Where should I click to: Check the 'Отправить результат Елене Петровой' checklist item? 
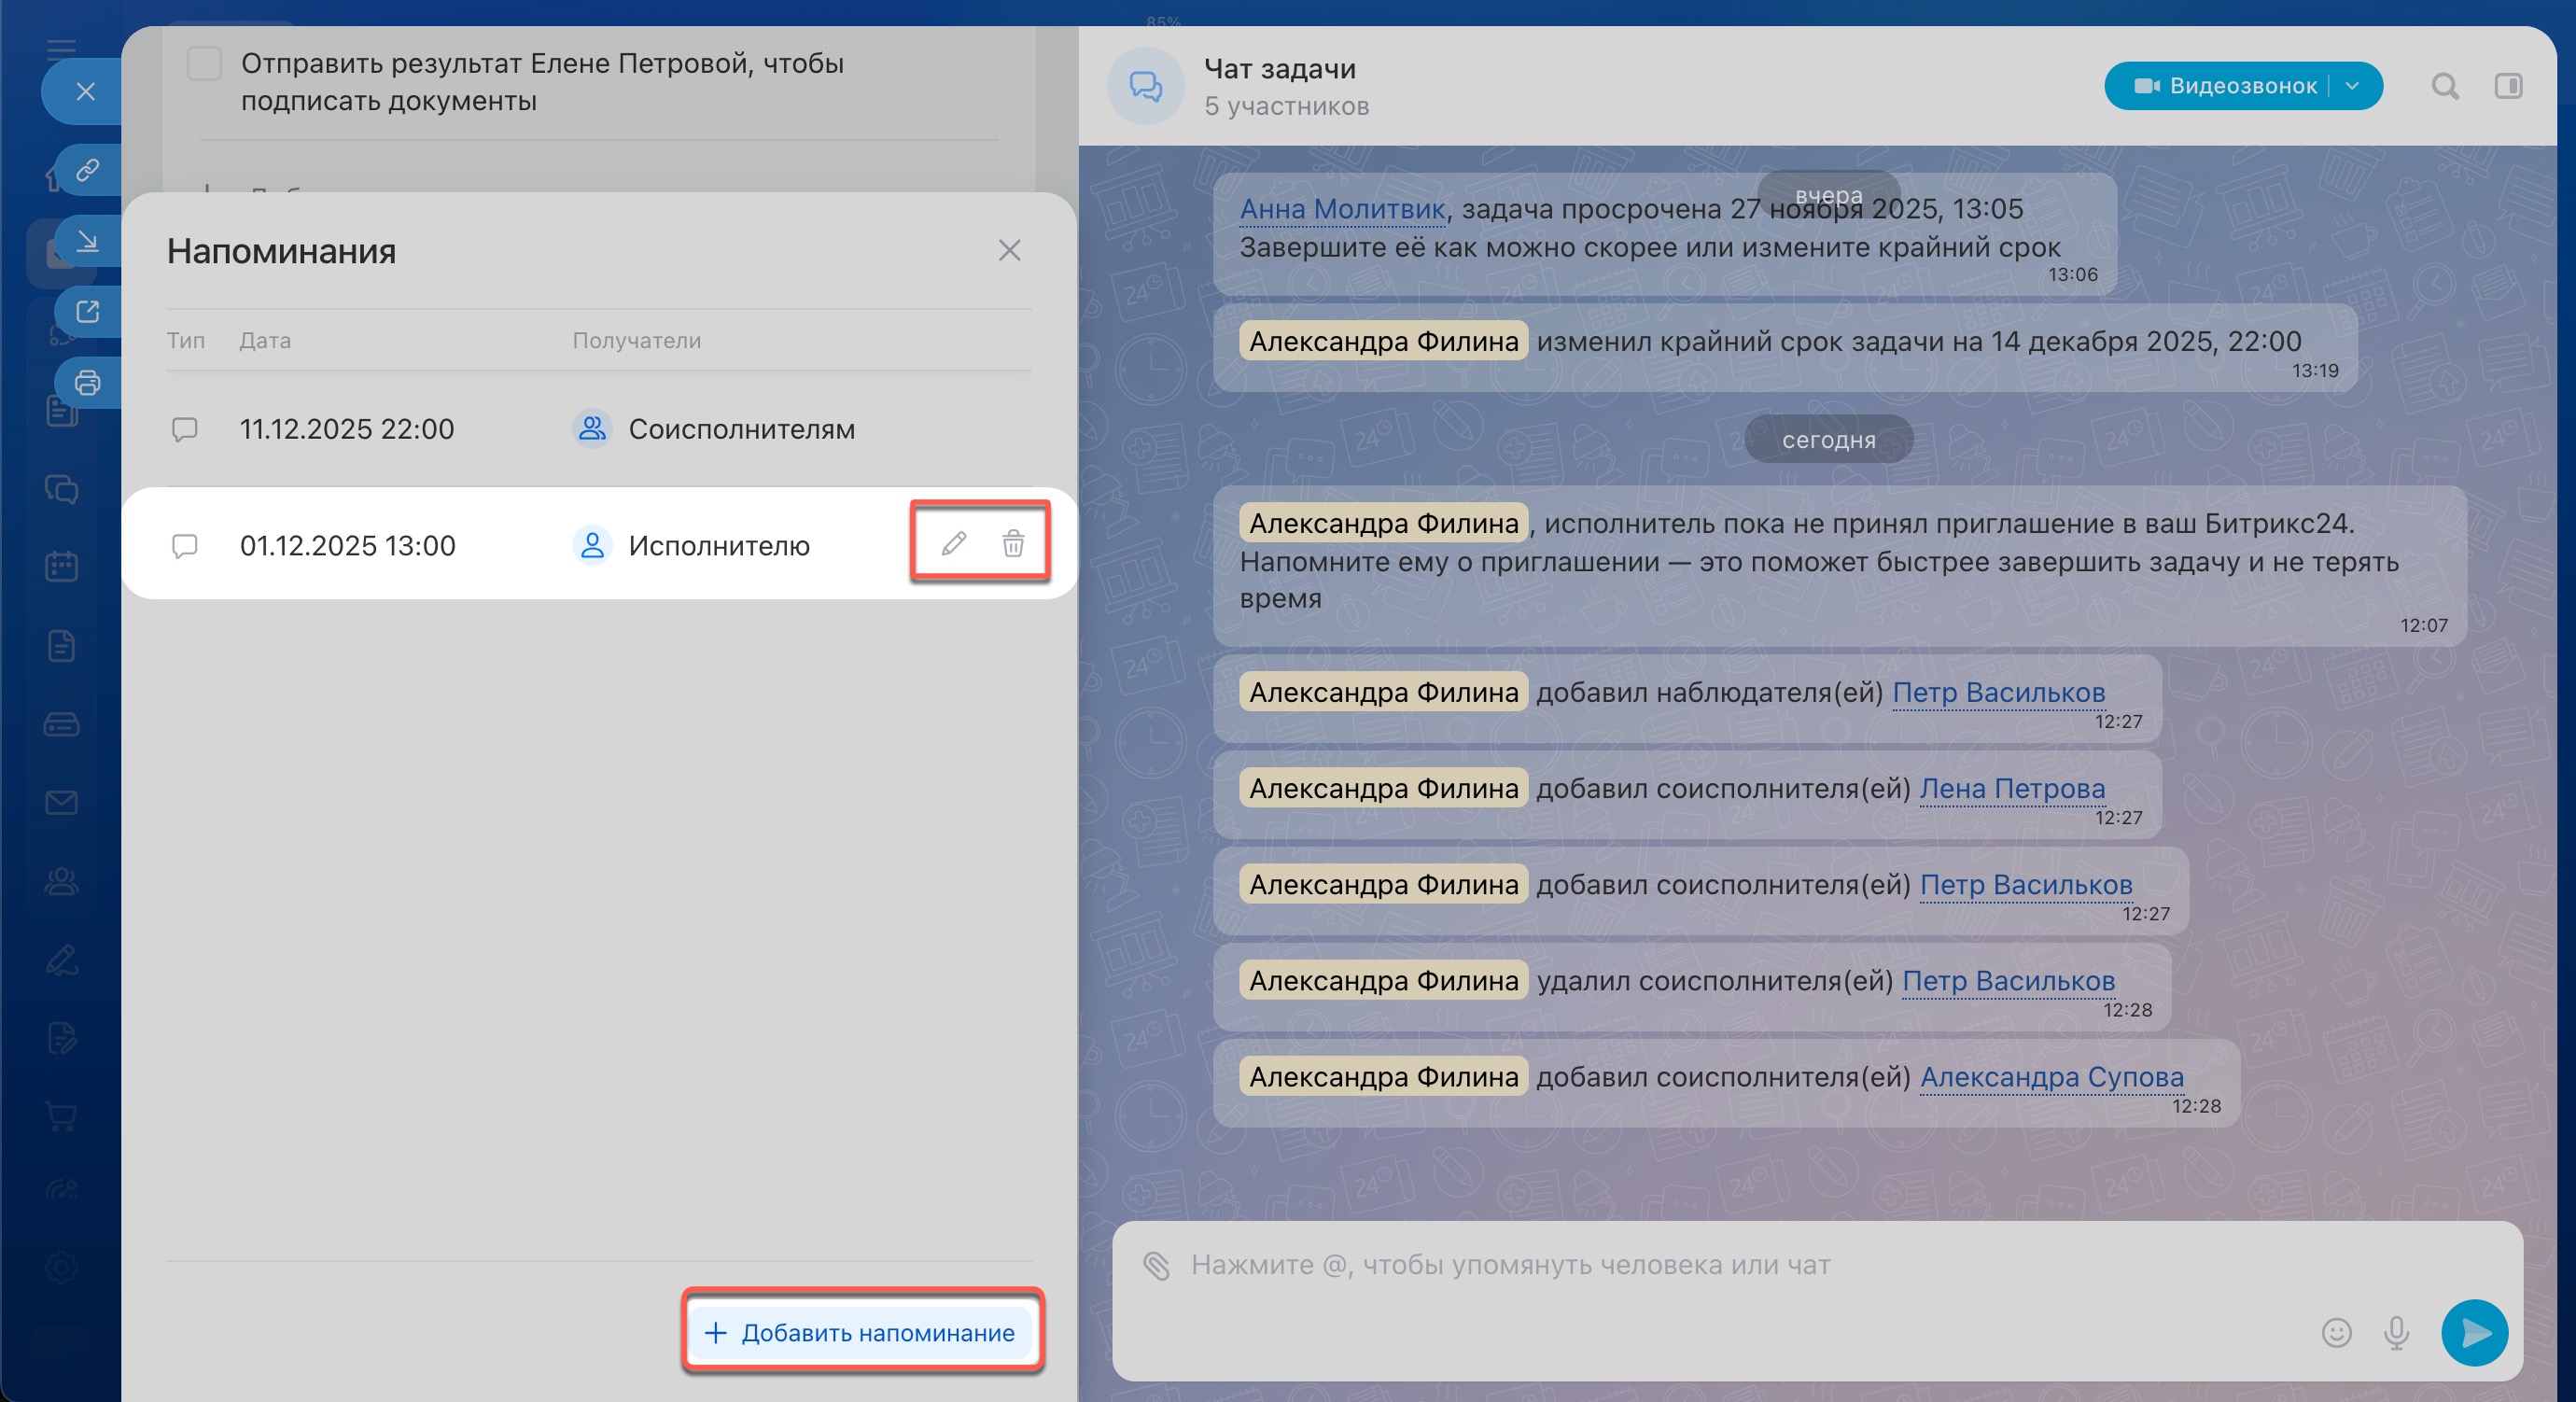coord(204,64)
